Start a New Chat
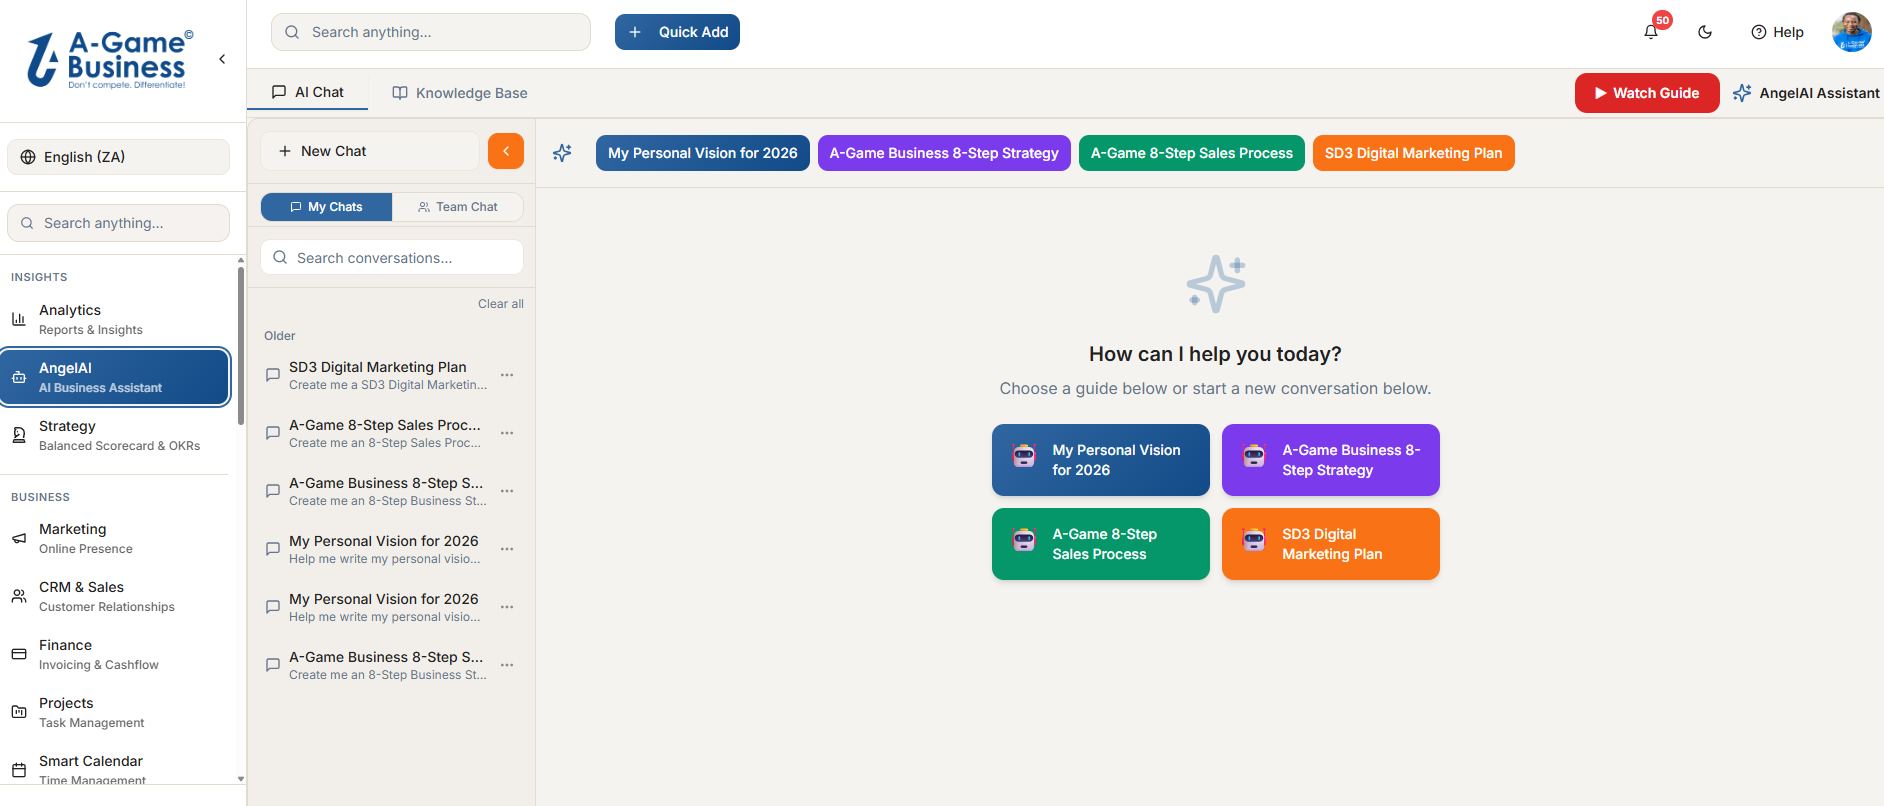Viewport: 1884px width, 806px height. point(370,151)
